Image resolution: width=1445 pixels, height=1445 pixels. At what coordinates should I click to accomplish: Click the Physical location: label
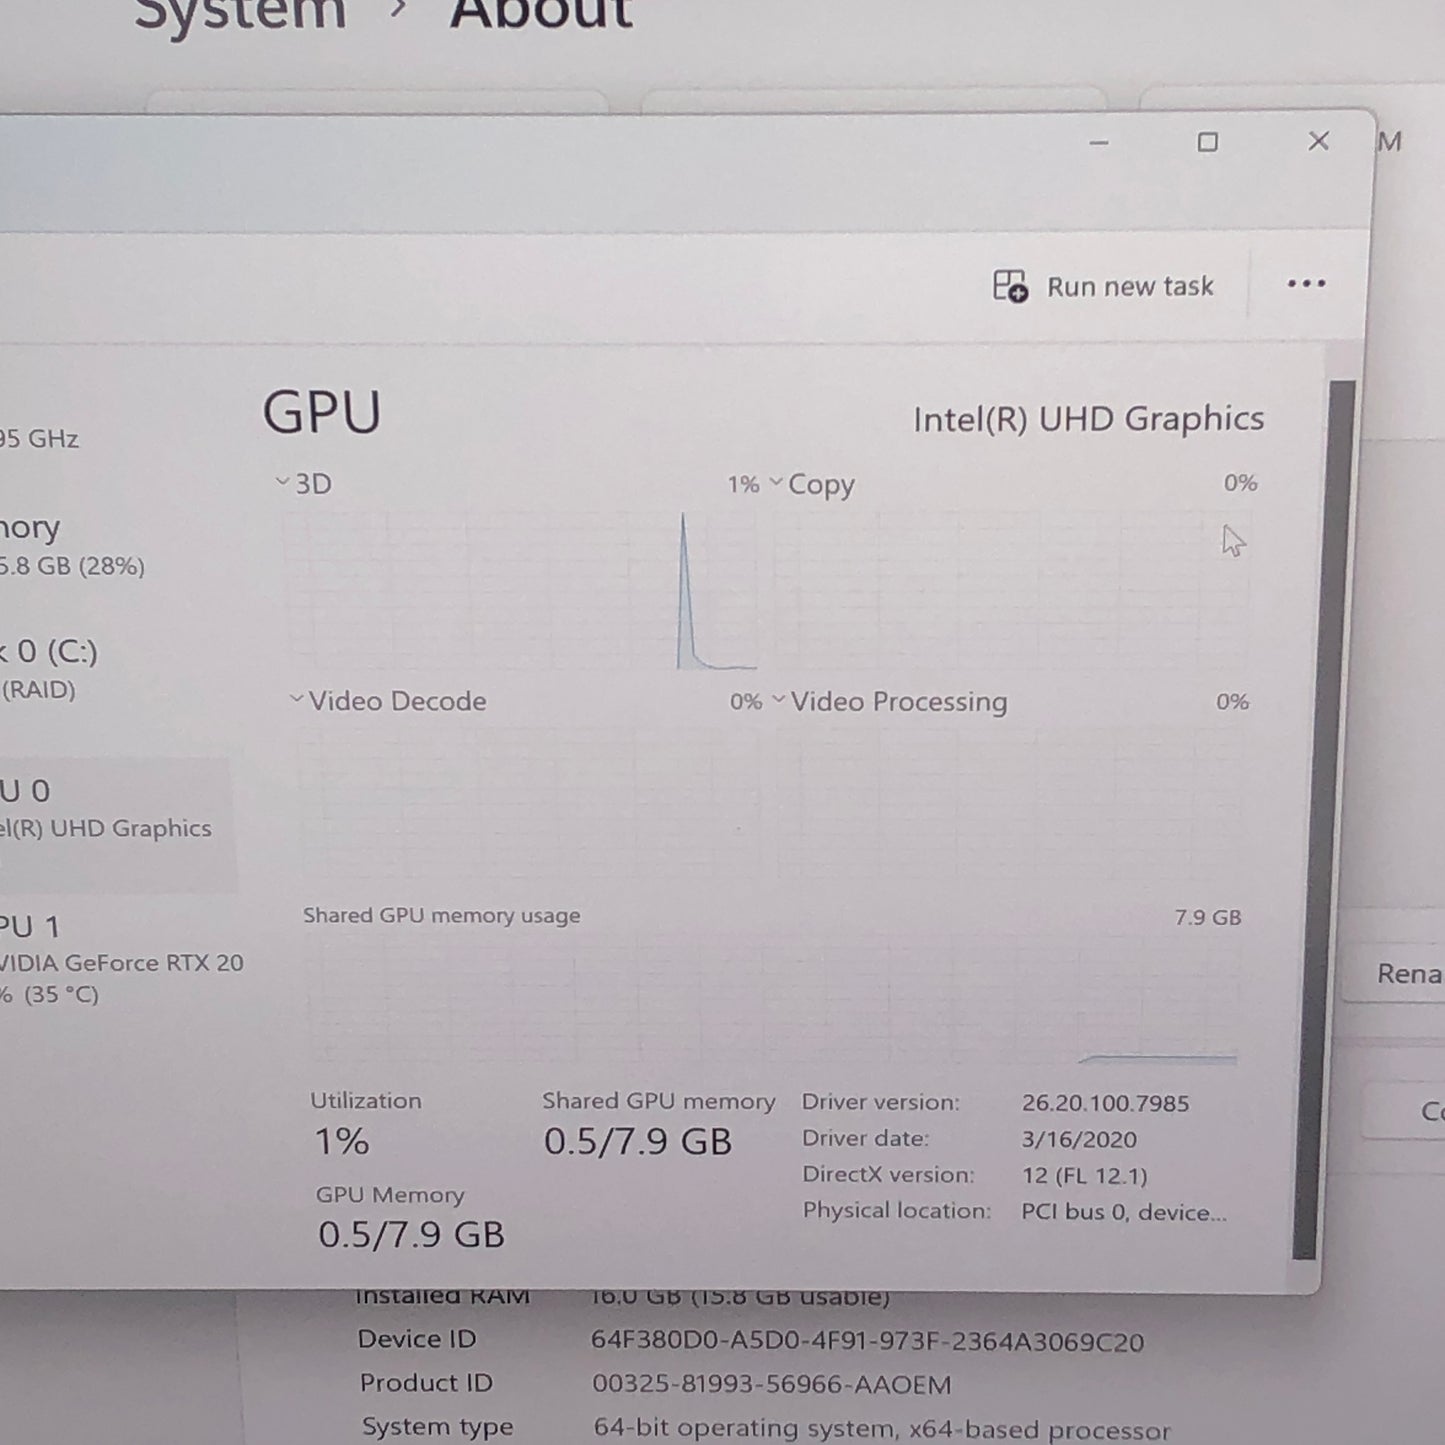coord(896,1211)
